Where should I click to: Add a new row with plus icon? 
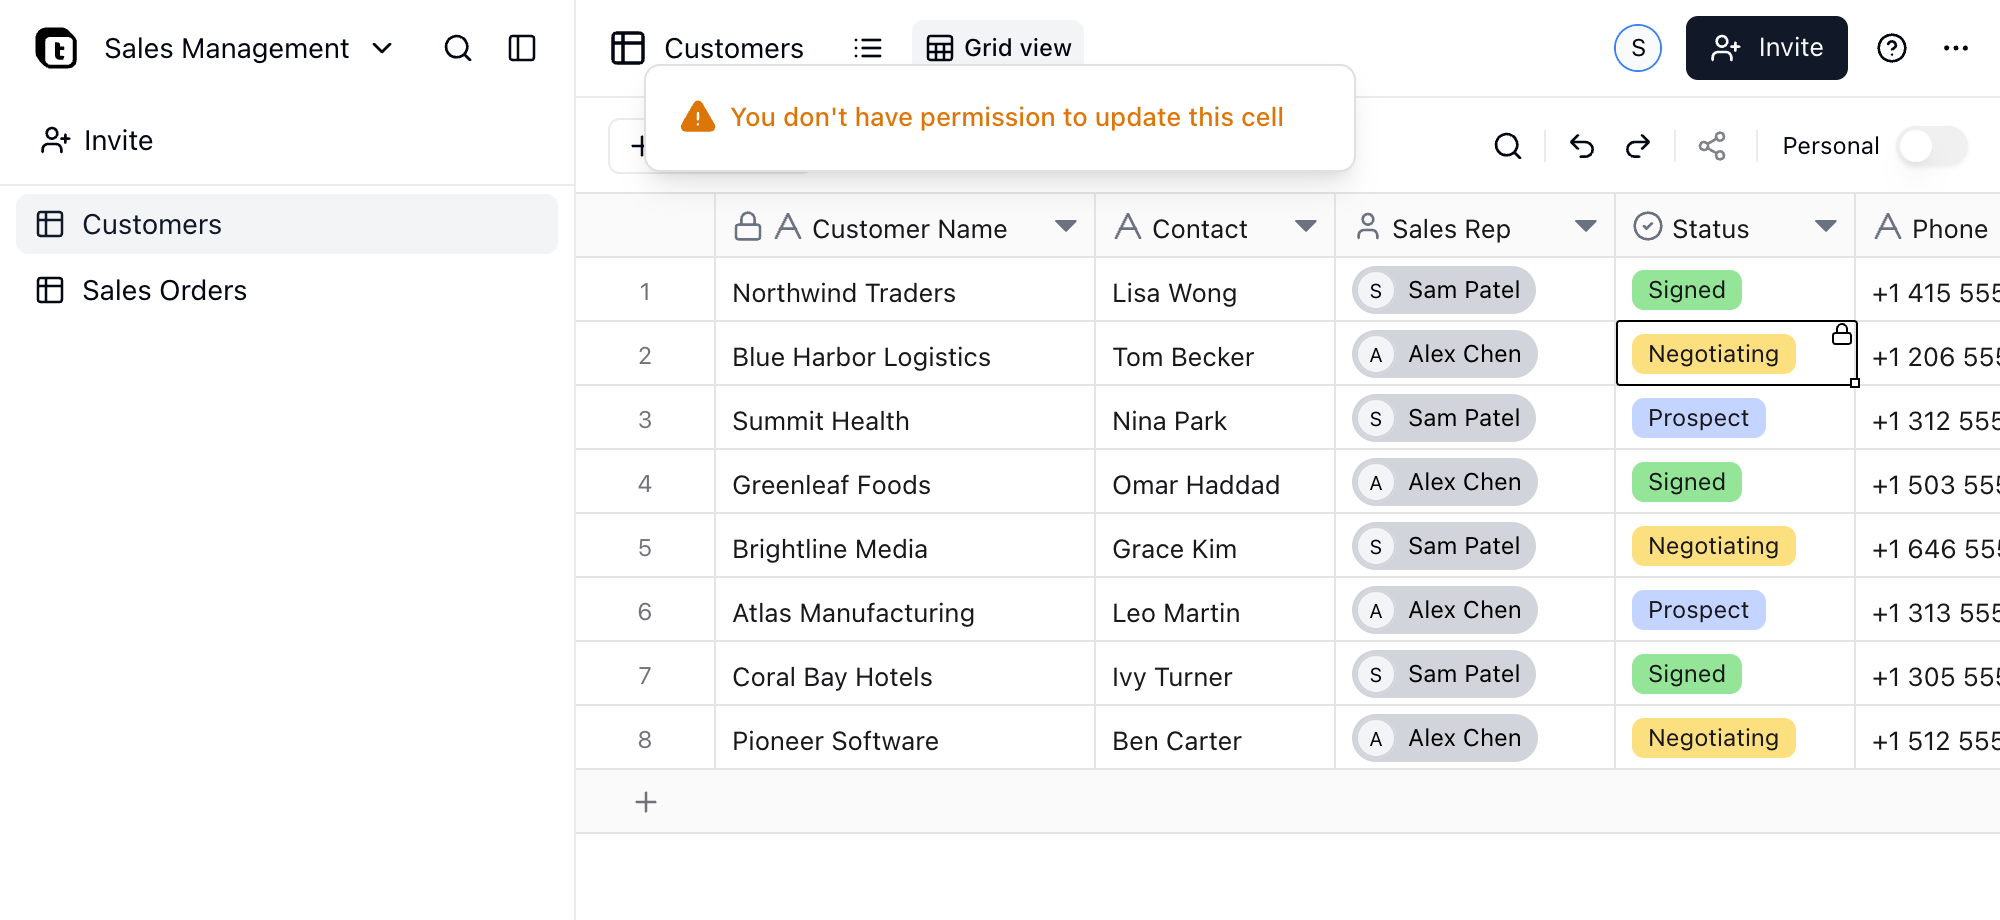point(646,802)
